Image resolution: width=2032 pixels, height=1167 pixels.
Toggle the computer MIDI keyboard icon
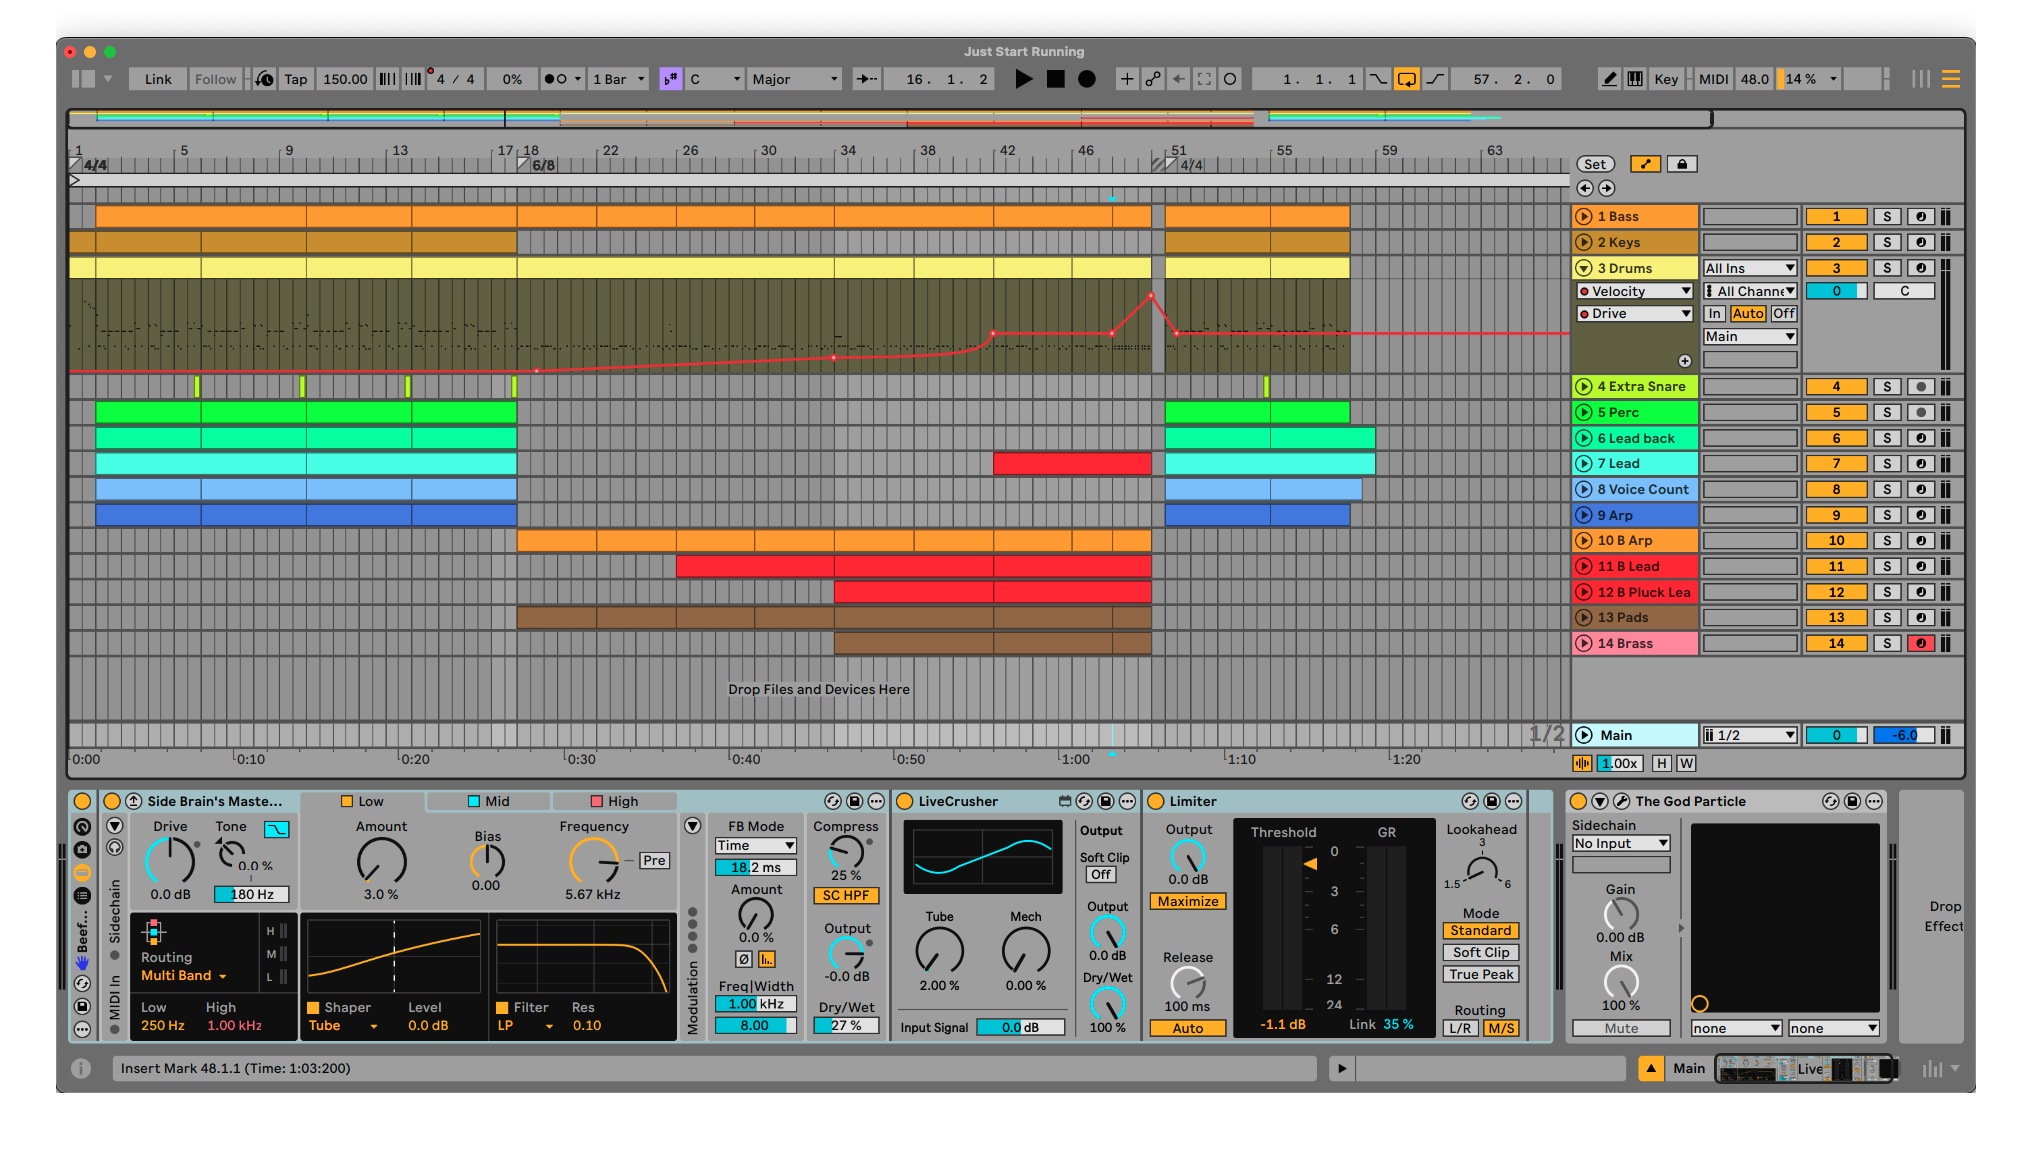coord(1635,79)
